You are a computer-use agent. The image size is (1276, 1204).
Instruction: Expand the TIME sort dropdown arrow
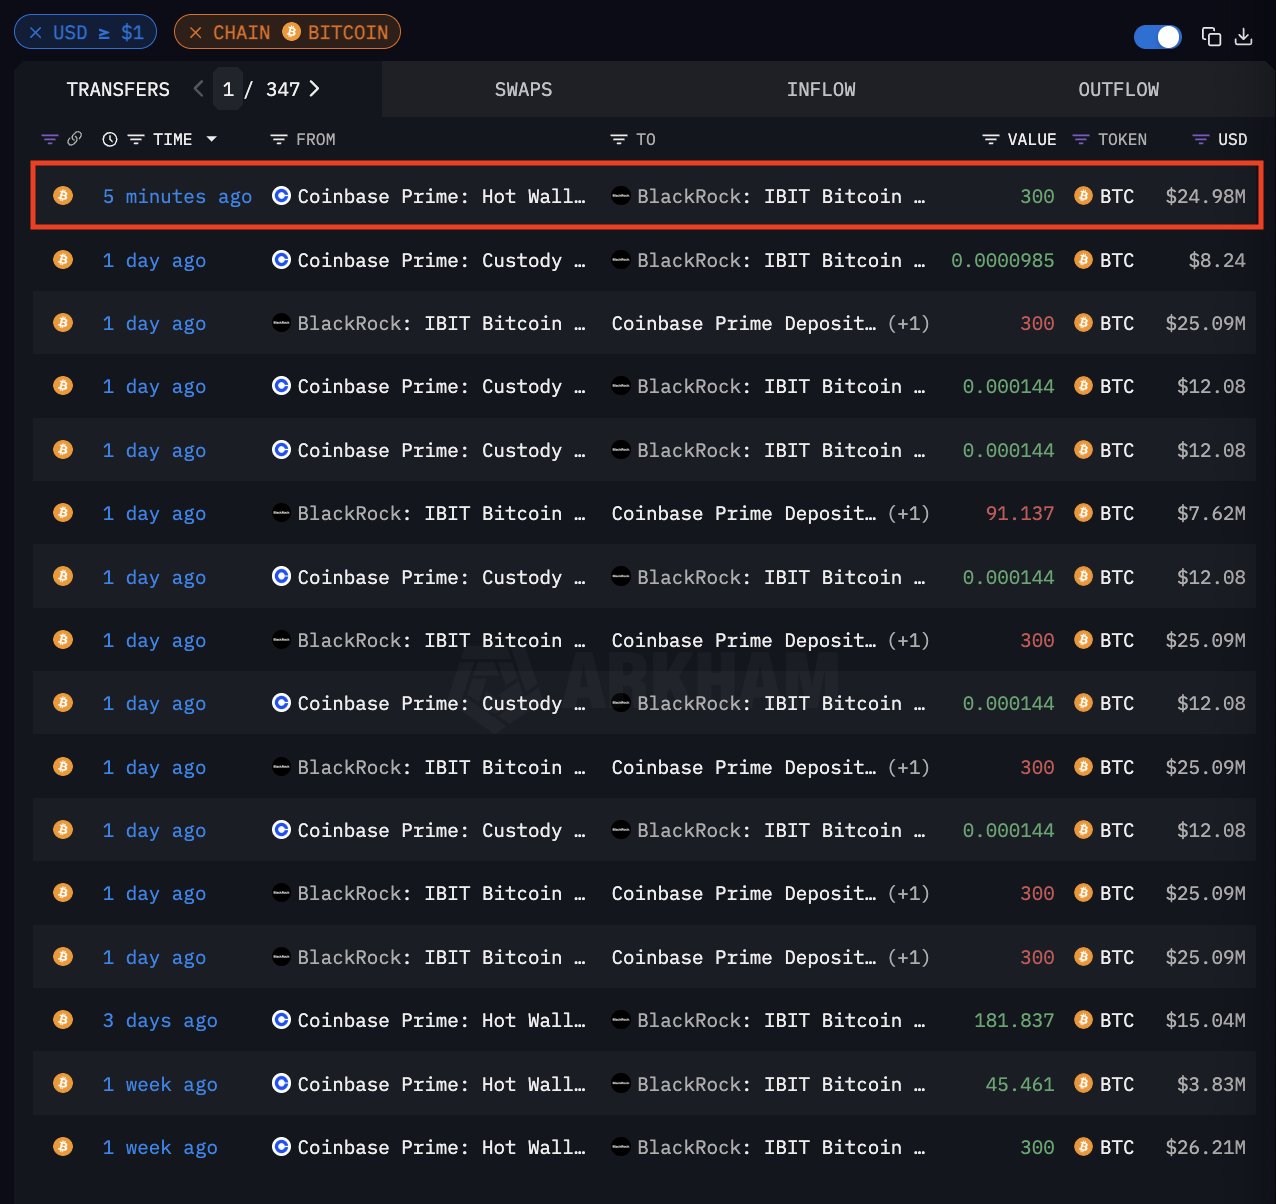click(211, 139)
